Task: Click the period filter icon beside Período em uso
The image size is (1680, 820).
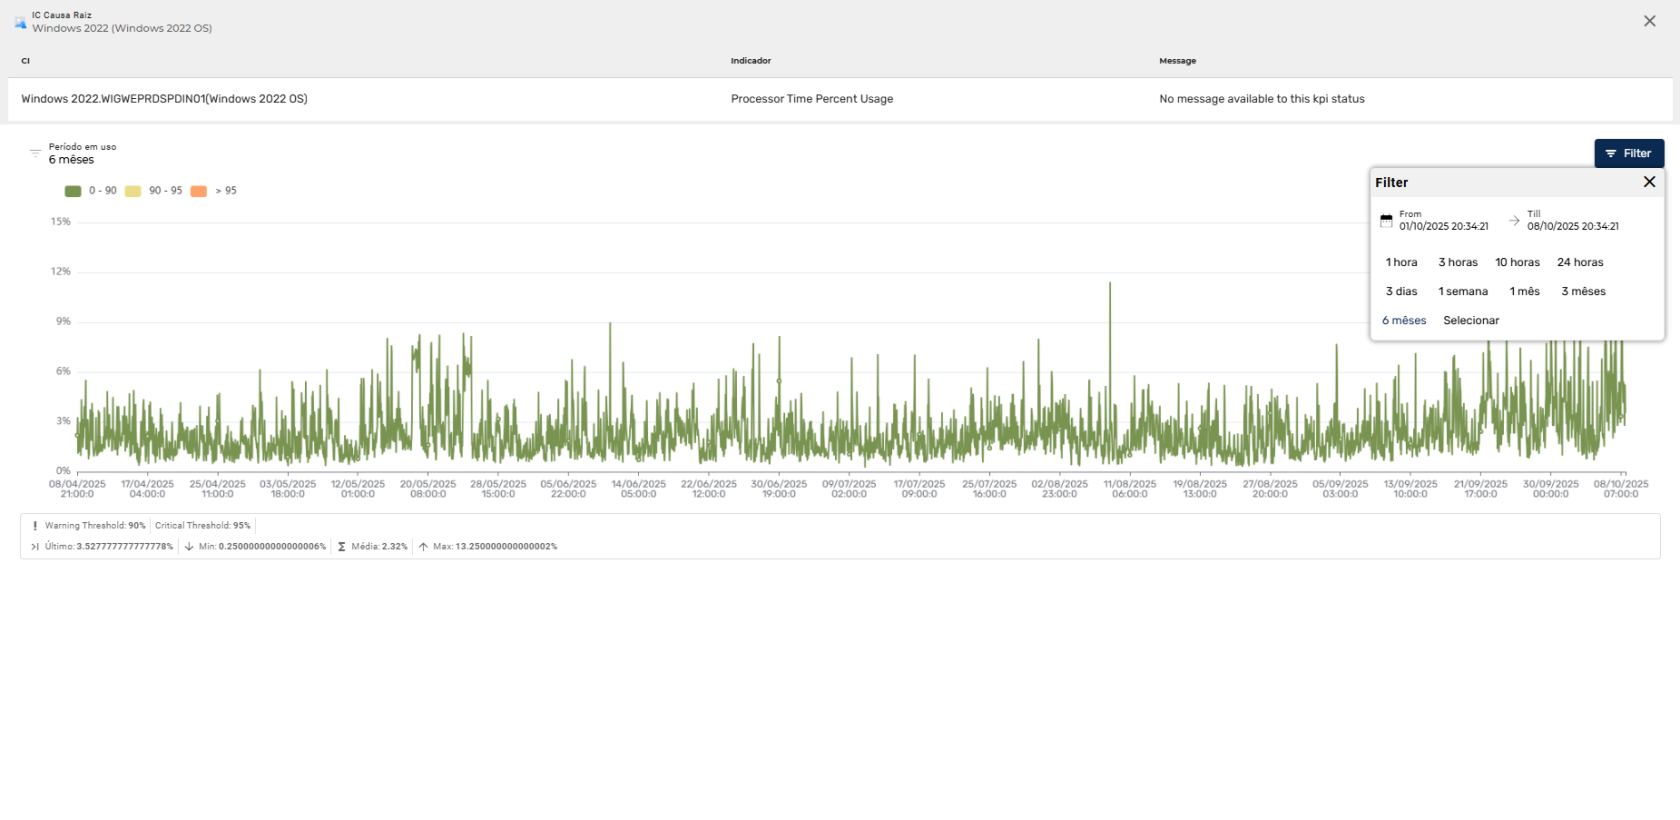Action: tap(35, 153)
